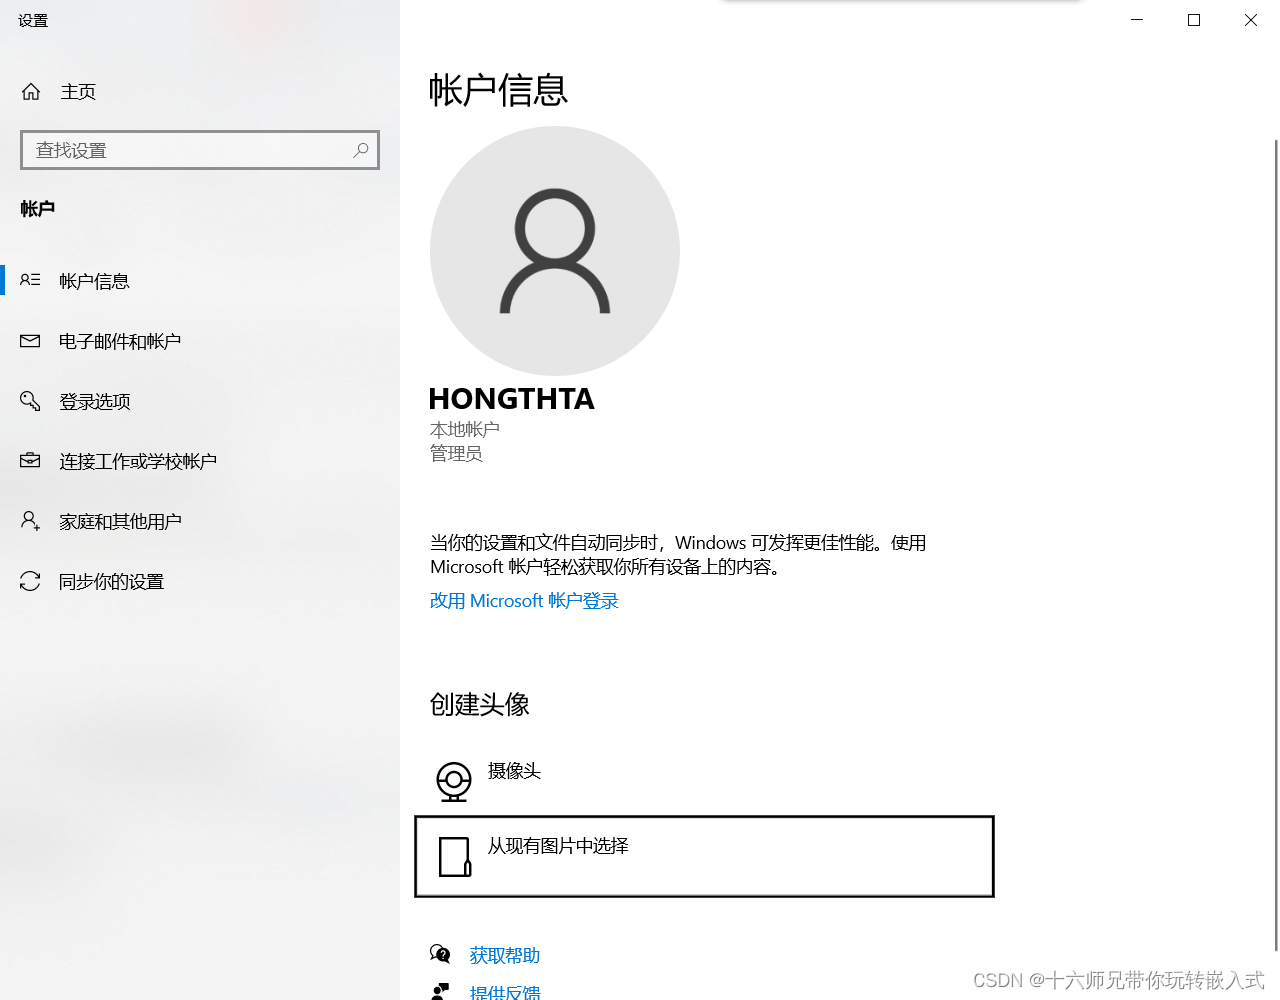Click the 帐户信息 person-list icon
This screenshot has height=1000, width=1280.
point(30,280)
